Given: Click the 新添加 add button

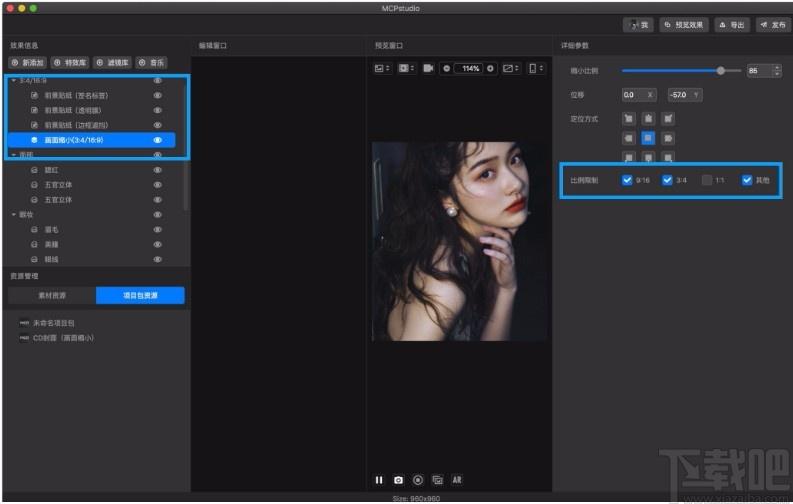Looking at the screenshot, I should (27, 62).
